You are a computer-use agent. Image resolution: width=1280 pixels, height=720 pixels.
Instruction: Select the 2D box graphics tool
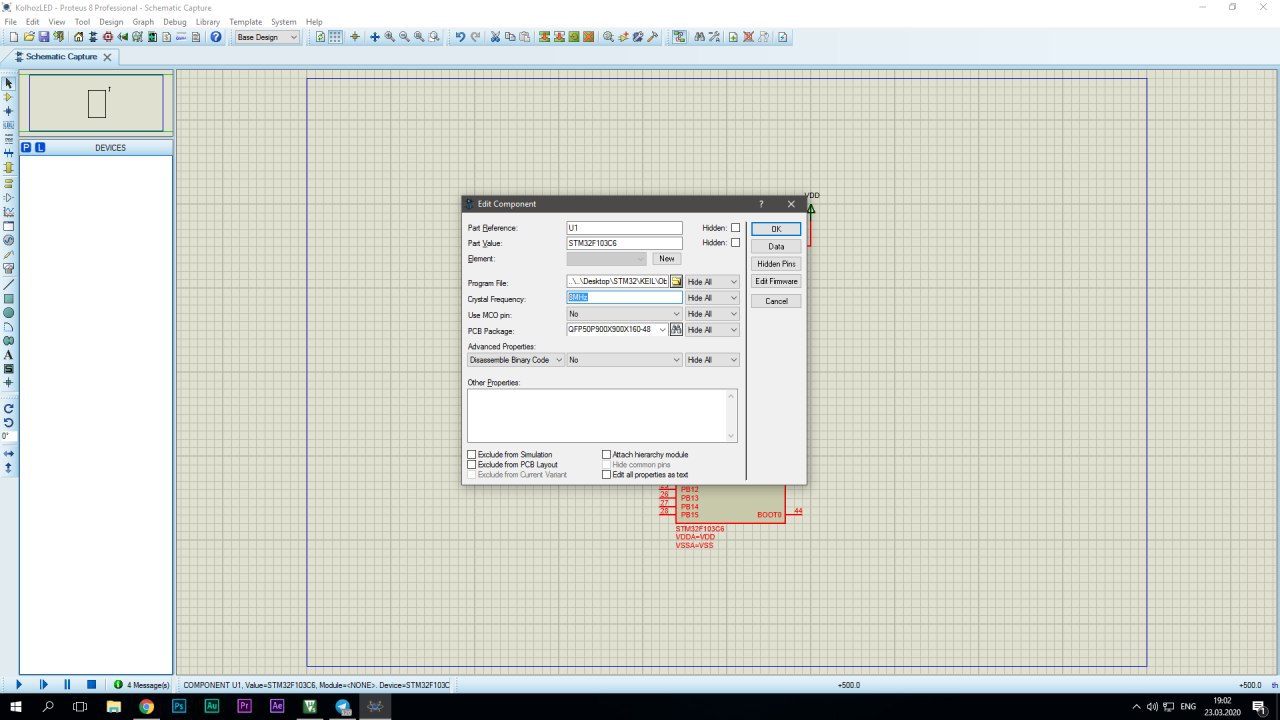click(9, 298)
